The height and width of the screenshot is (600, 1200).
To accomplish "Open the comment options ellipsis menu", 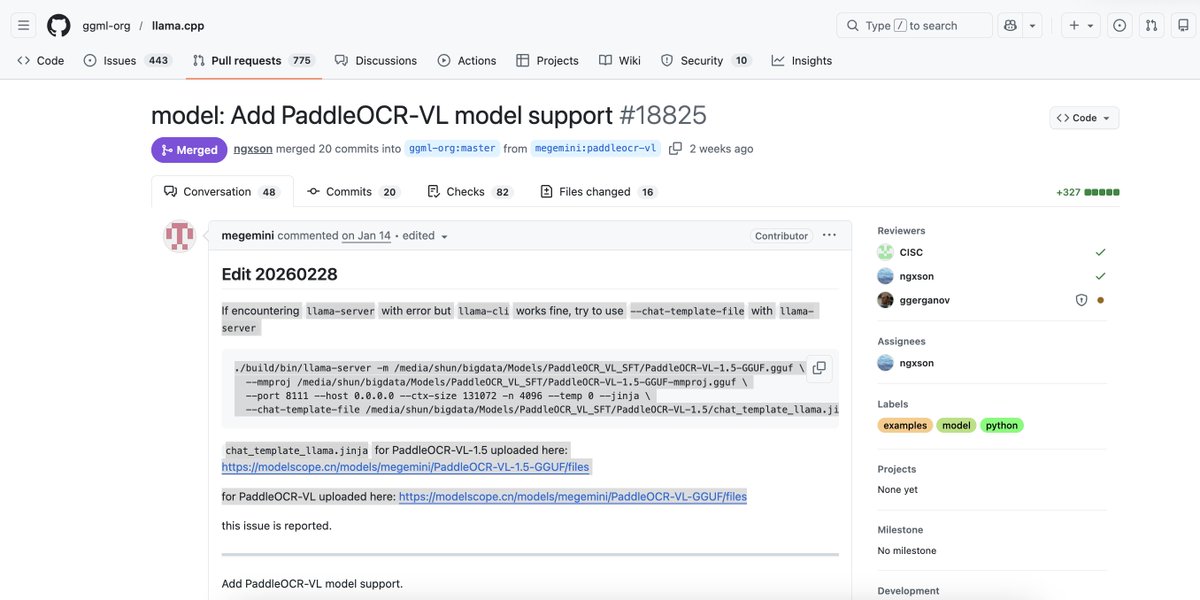I will coord(829,236).
